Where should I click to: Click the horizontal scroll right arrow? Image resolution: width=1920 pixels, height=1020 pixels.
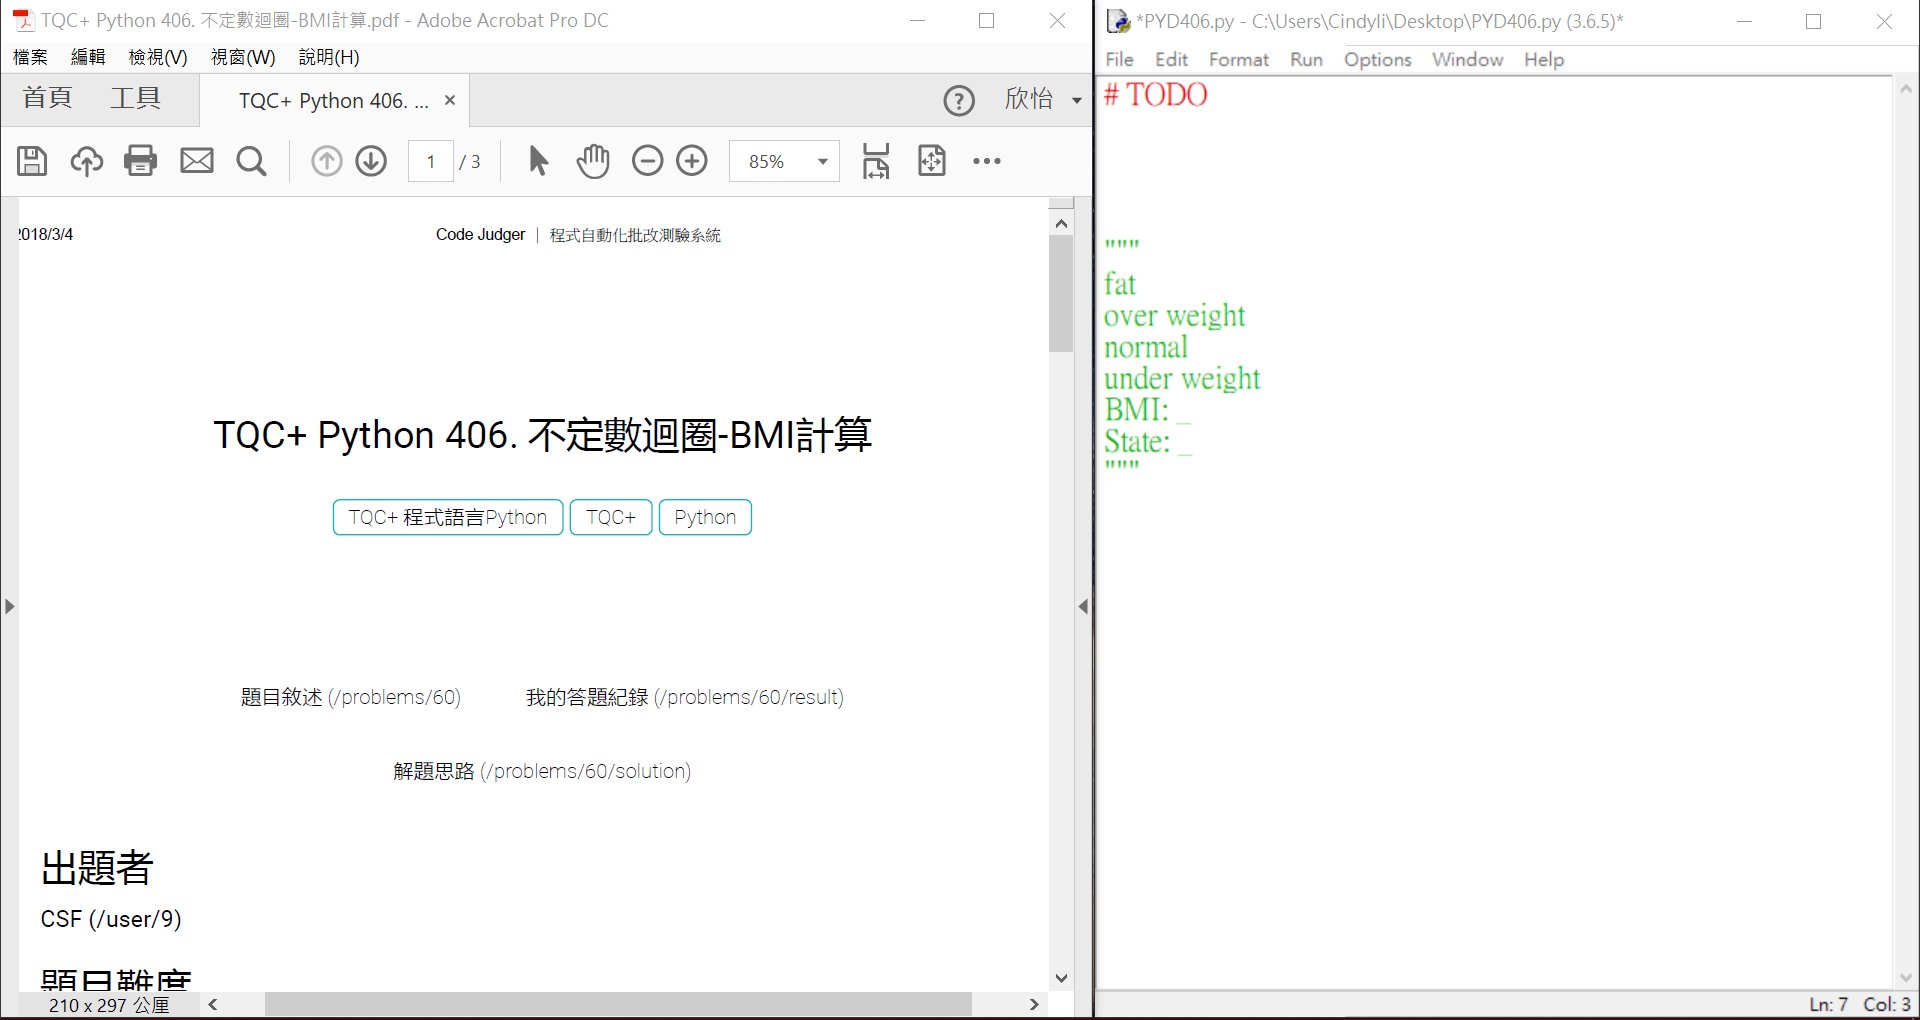[1034, 1004]
